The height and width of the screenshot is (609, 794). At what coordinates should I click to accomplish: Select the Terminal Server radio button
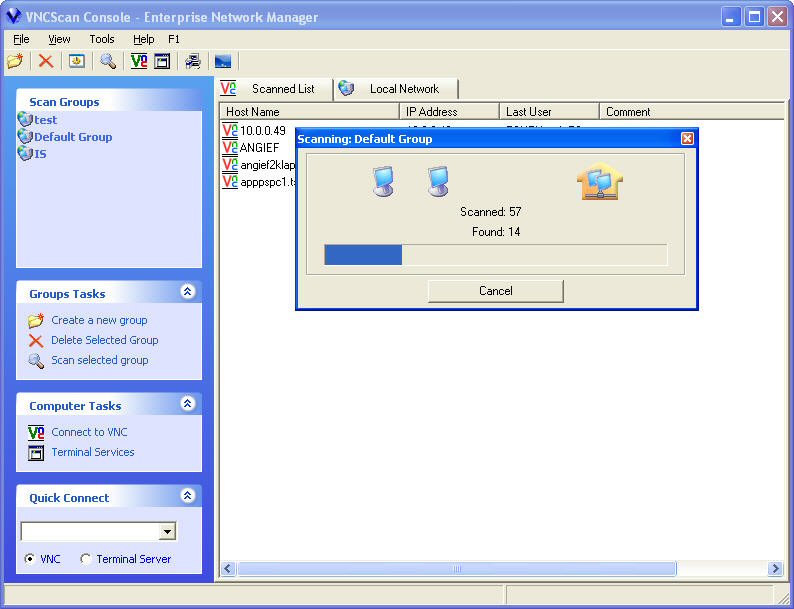pyautogui.click(x=86, y=559)
